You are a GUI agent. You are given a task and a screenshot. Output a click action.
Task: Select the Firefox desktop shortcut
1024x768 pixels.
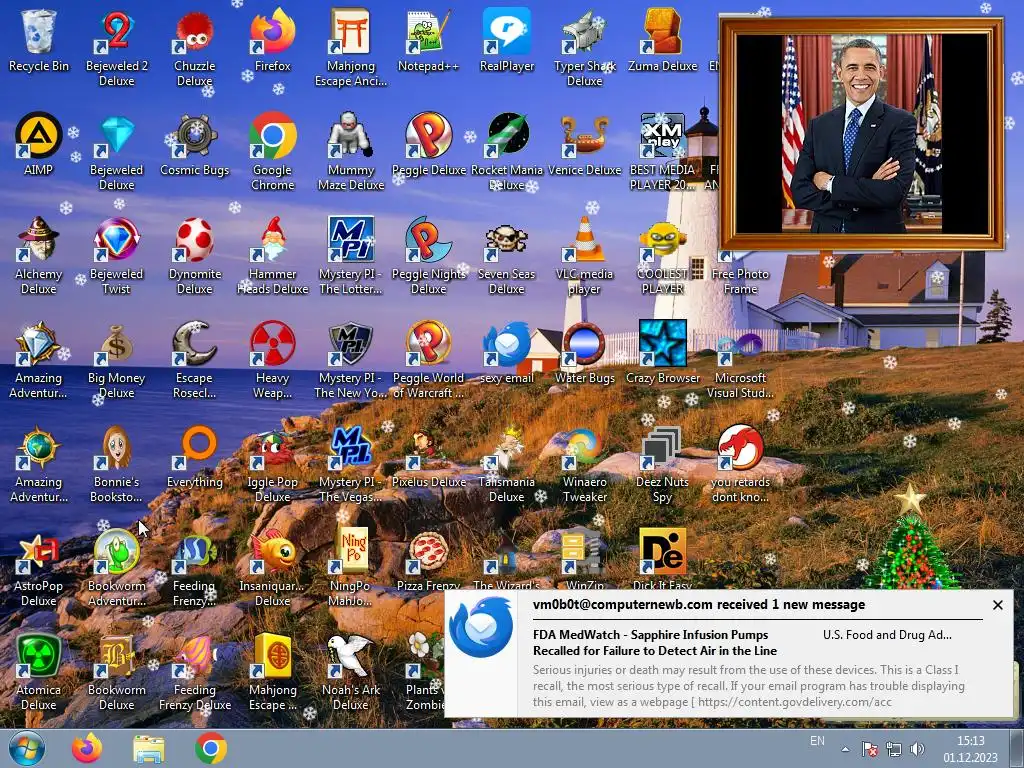click(272, 40)
